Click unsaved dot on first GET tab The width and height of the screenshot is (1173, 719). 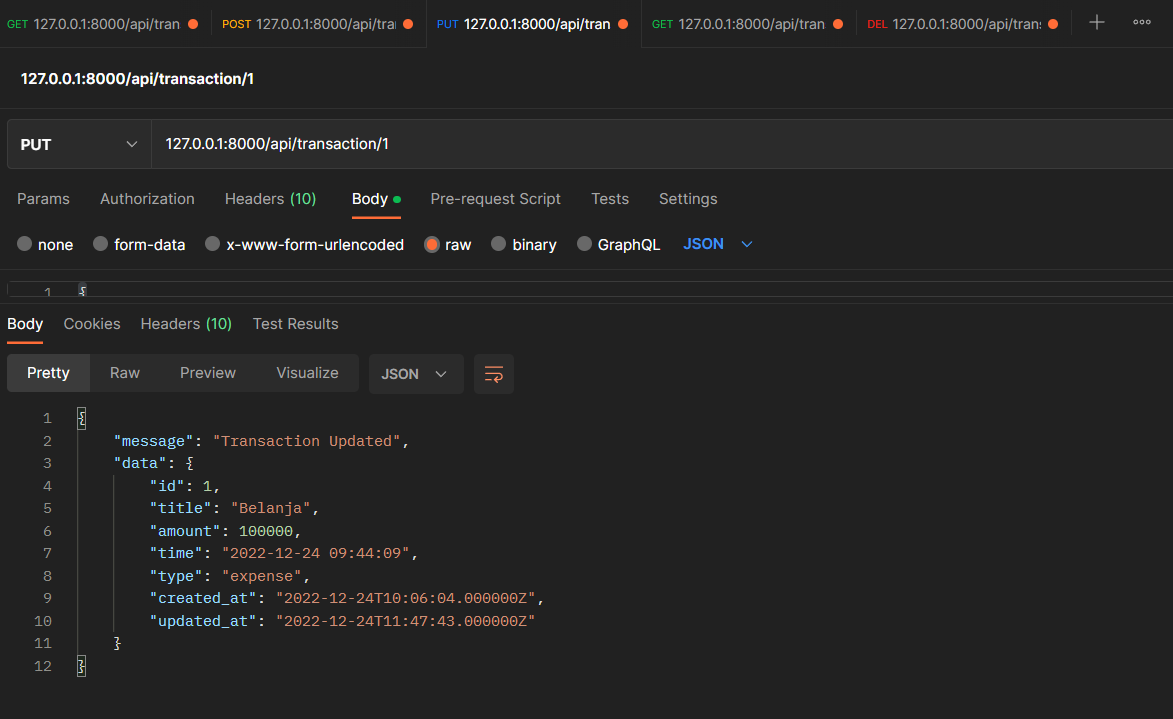click(x=193, y=24)
